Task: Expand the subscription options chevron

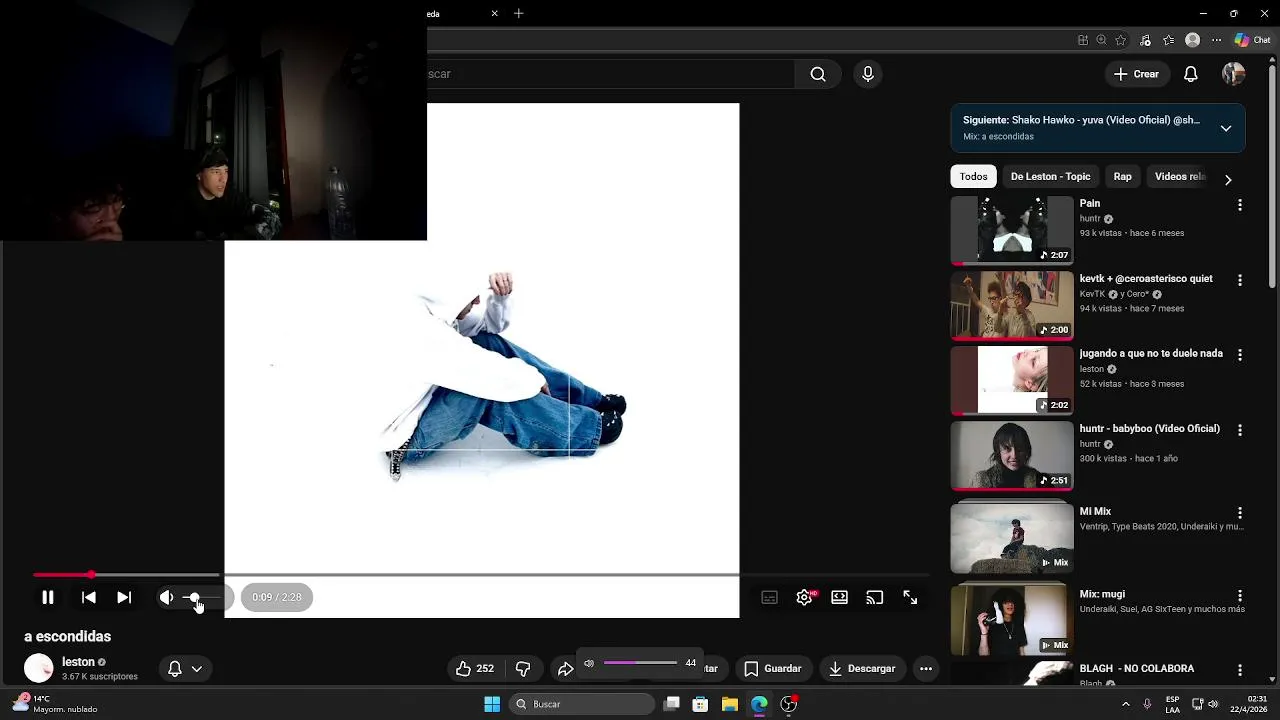Action: pyautogui.click(x=197, y=669)
